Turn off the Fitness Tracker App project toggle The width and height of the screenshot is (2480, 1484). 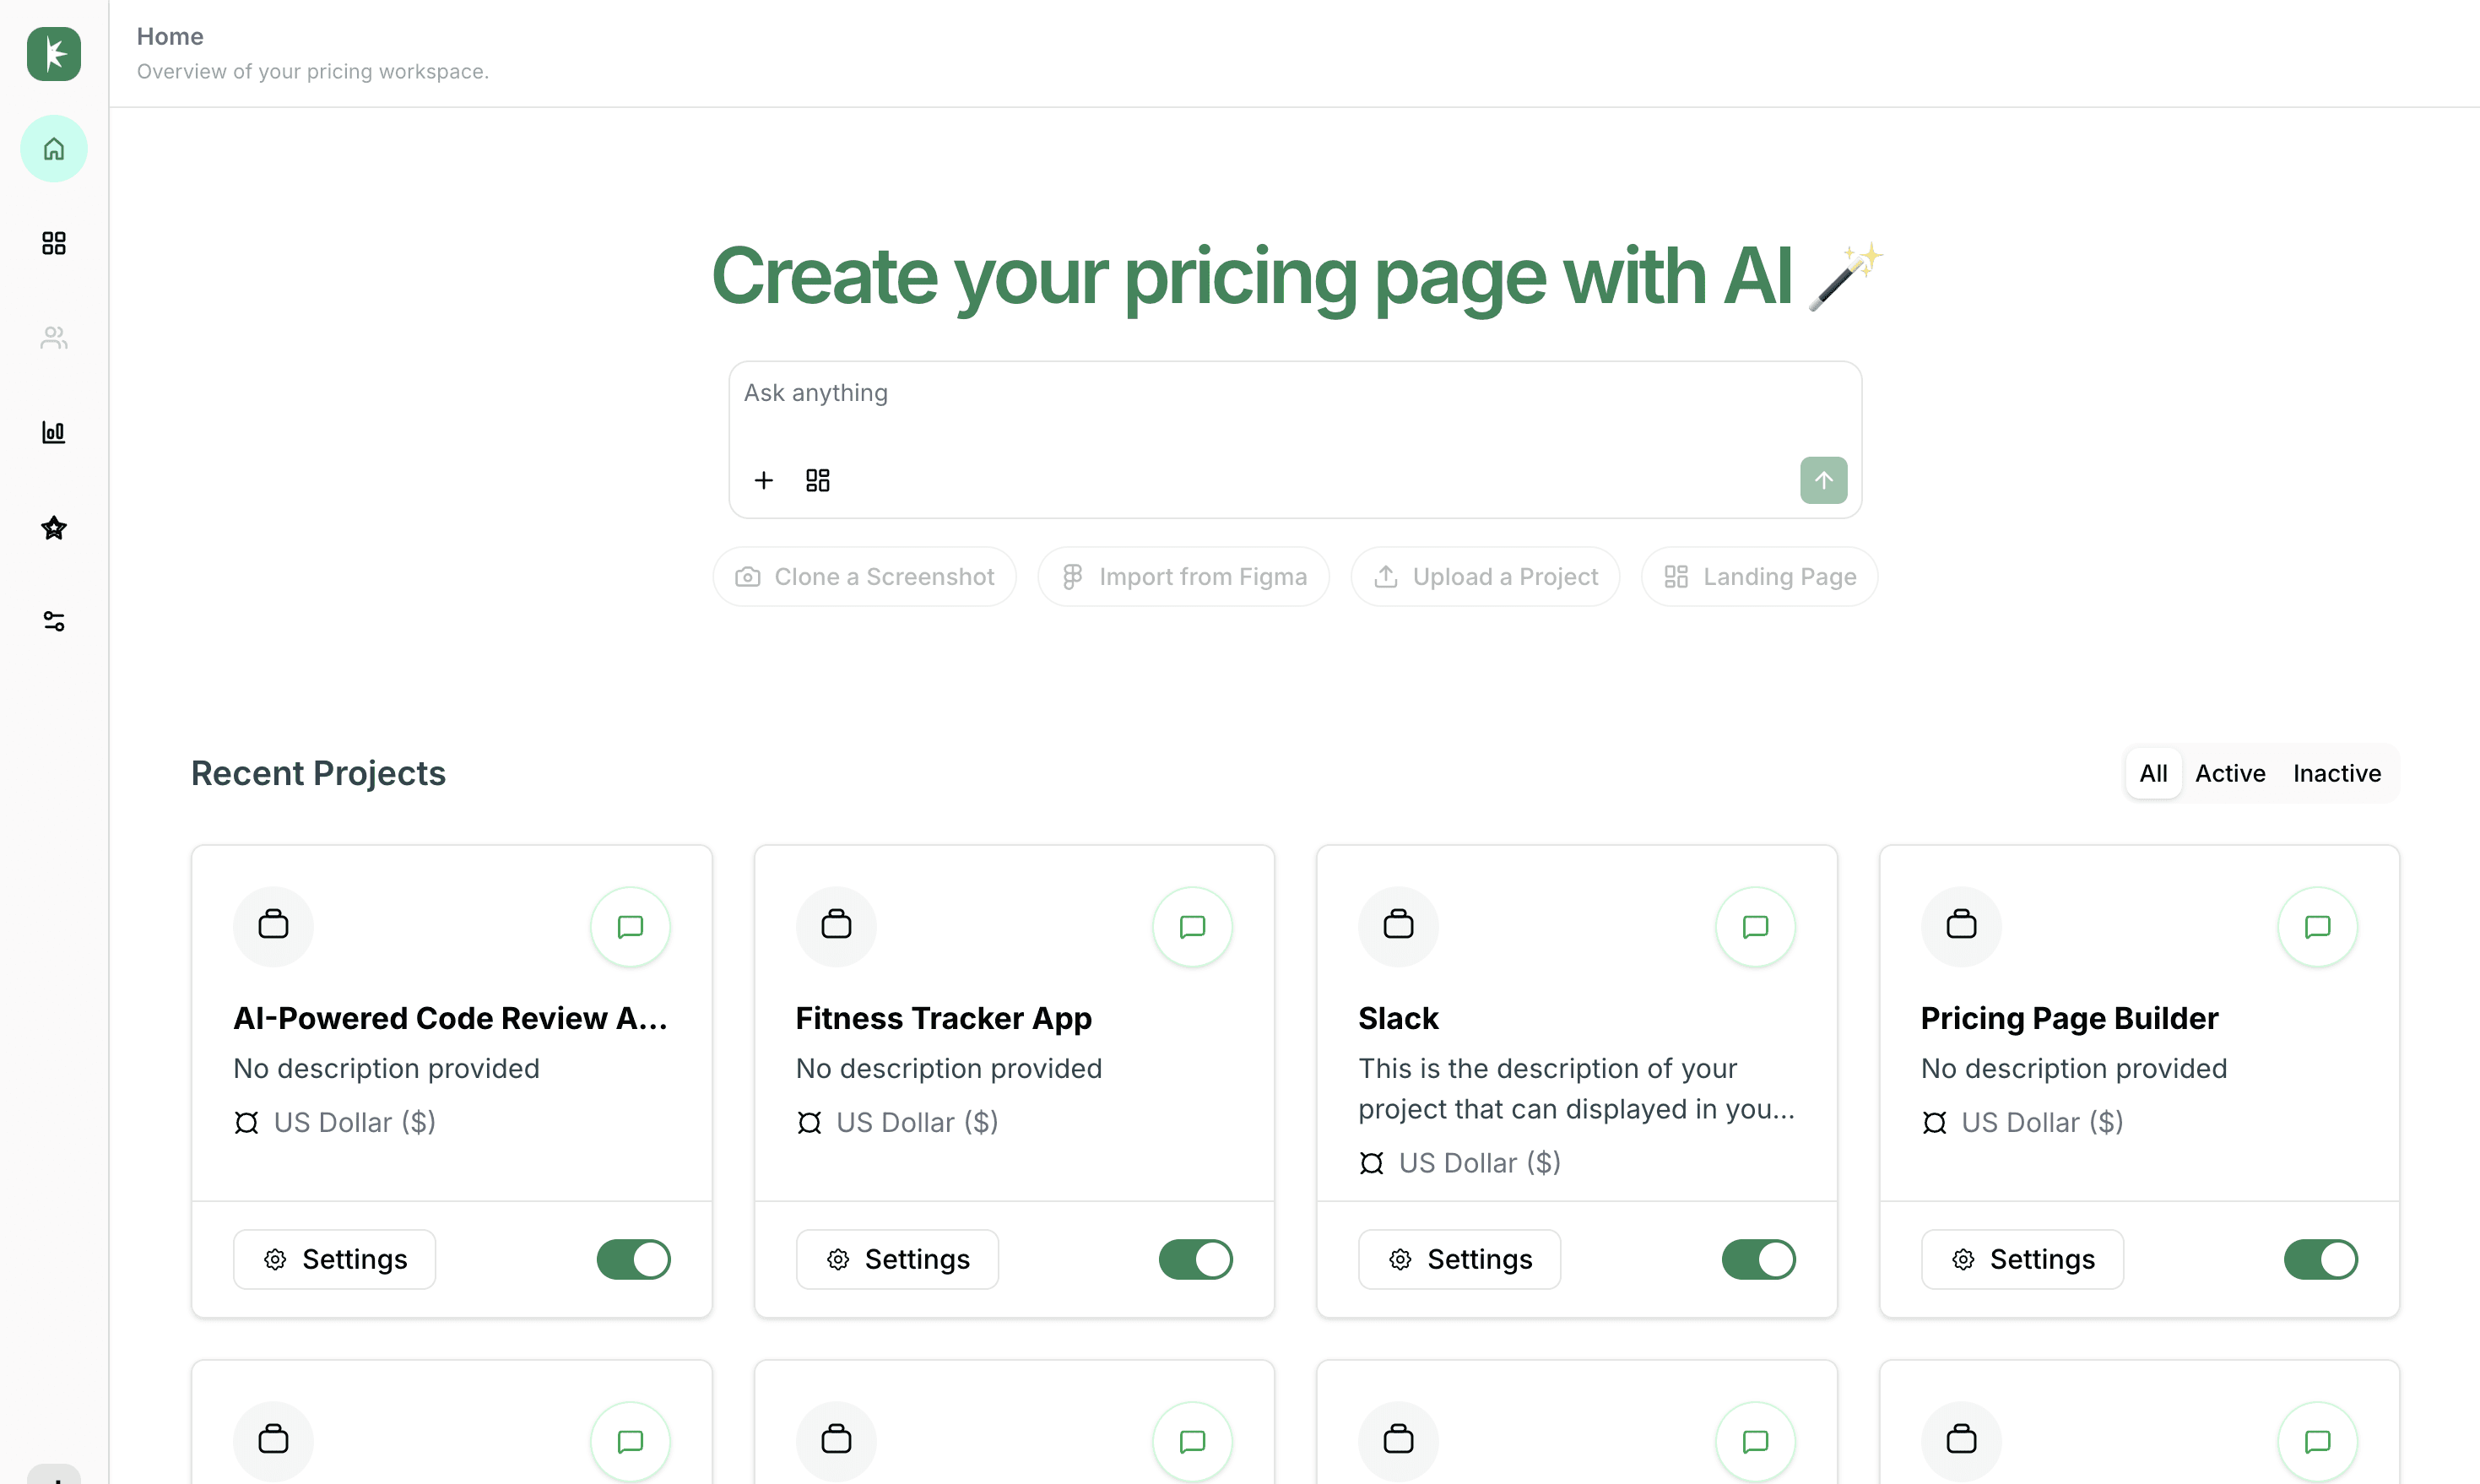(x=1195, y=1258)
